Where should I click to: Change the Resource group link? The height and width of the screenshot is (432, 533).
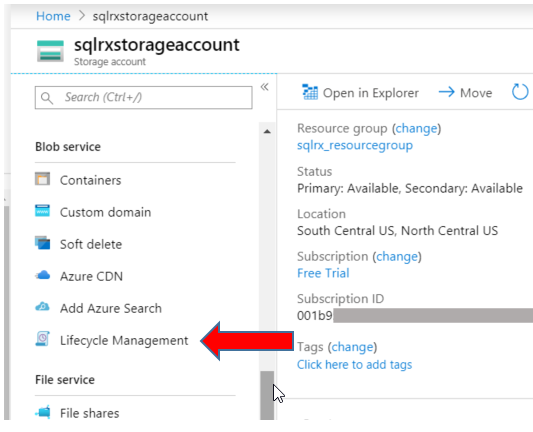[x=416, y=128]
